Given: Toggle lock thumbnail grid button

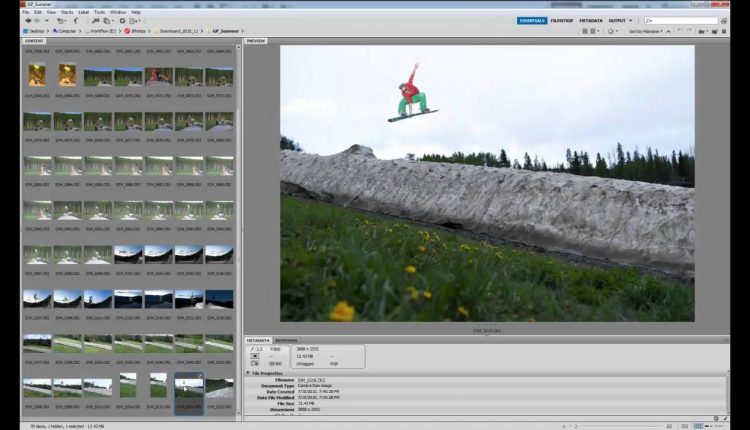Looking at the screenshot, I should pos(684,426).
